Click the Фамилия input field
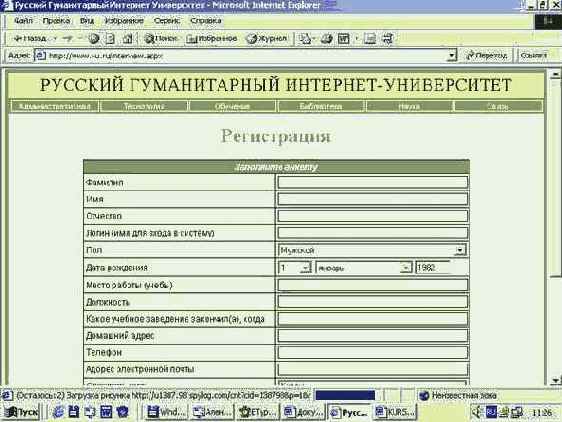 [x=372, y=182]
